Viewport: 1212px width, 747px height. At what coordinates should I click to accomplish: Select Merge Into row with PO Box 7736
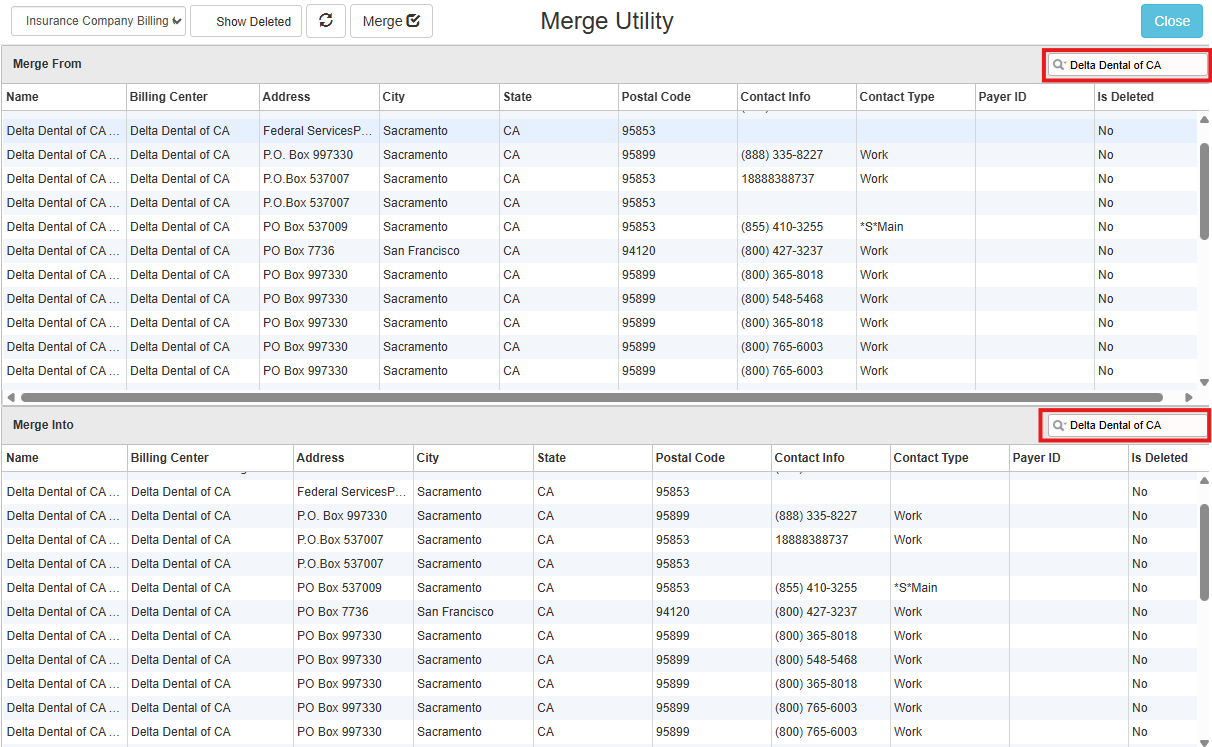coord(599,612)
